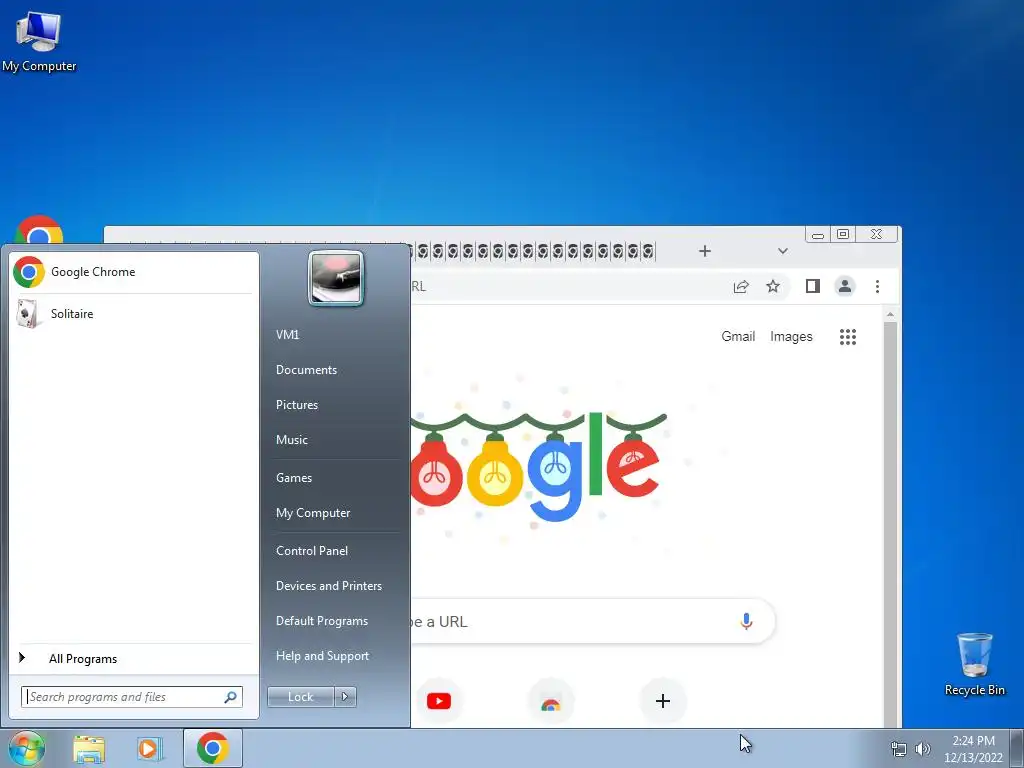Image resolution: width=1024 pixels, height=768 pixels.
Task: Select Chrome shortcut on desktop
Action: (39, 230)
